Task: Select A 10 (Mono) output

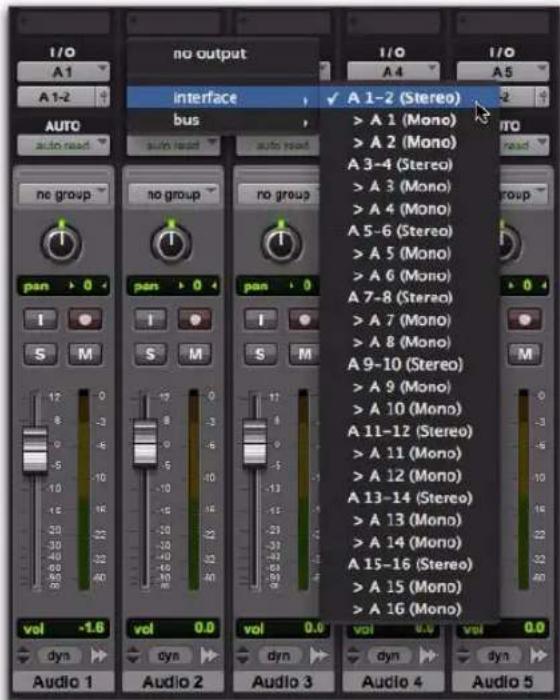Action: (409, 408)
